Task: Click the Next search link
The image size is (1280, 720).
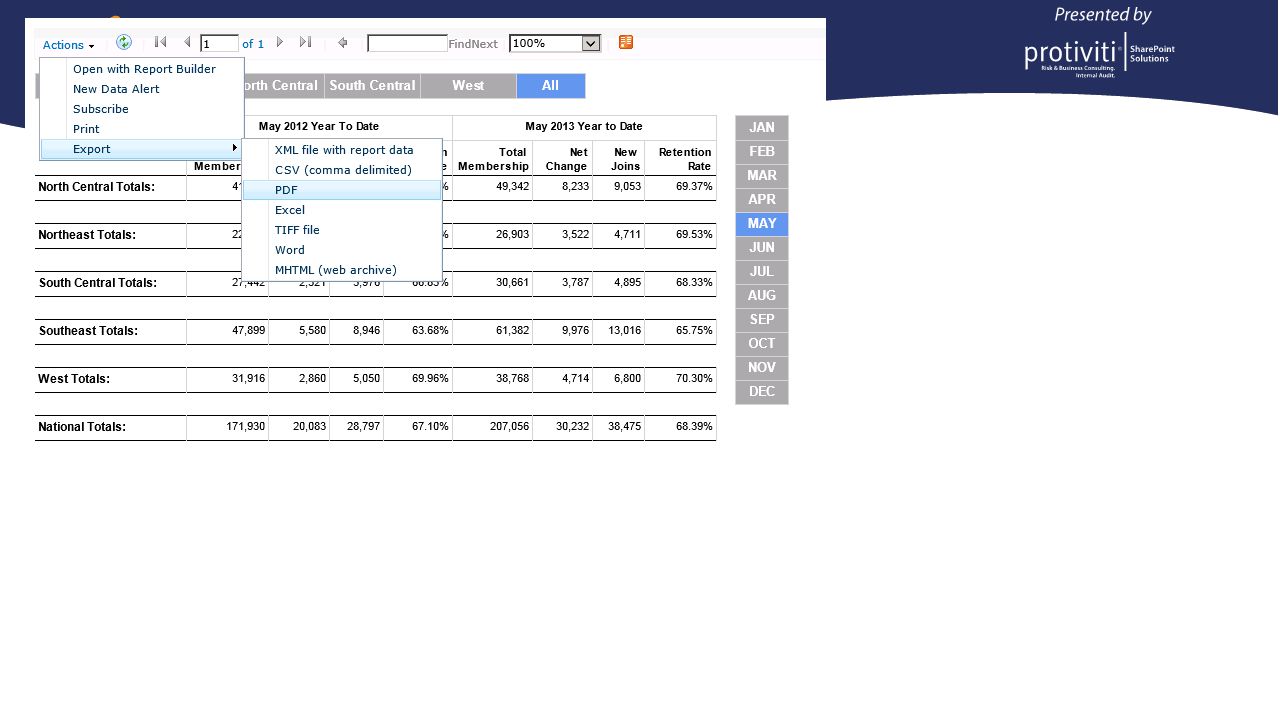Action: [x=484, y=44]
